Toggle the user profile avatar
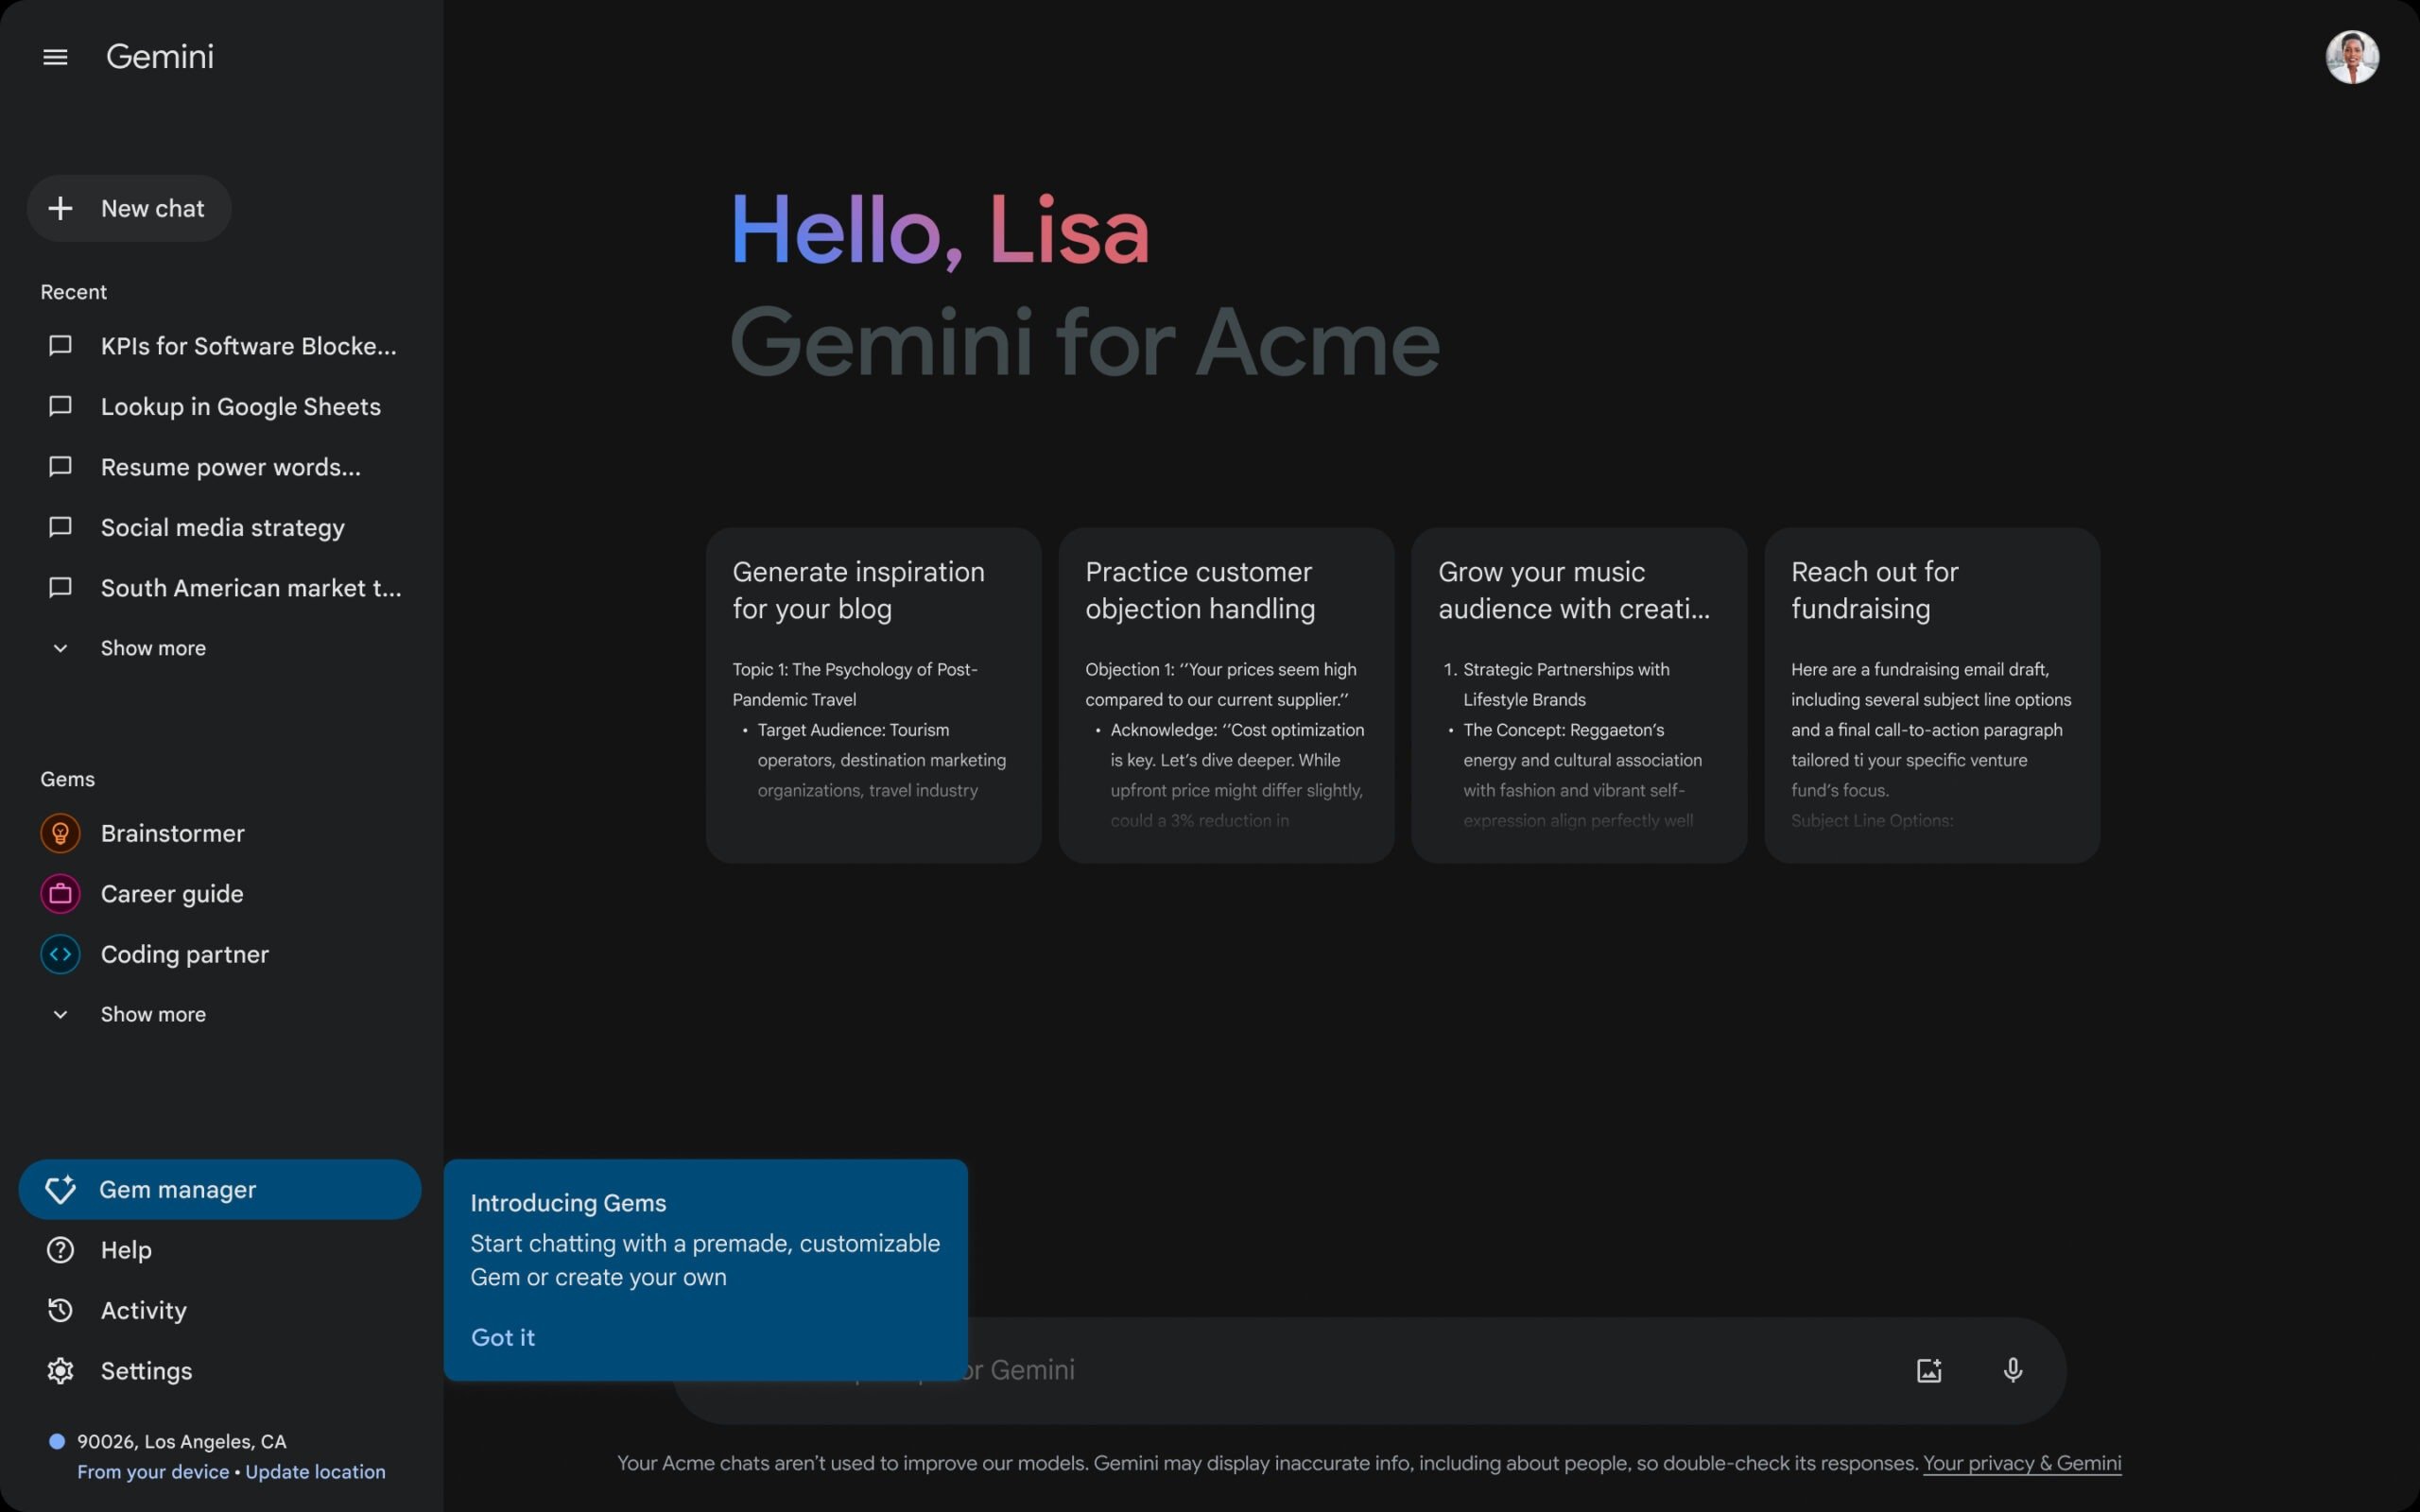 (2352, 56)
